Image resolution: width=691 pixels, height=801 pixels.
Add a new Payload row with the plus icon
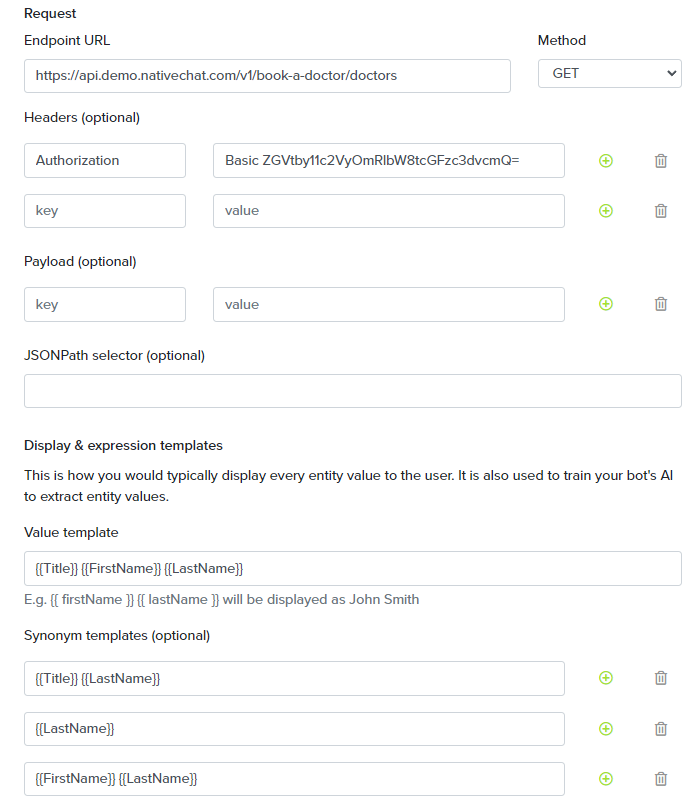pyautogui.click(x=606, y=304)
